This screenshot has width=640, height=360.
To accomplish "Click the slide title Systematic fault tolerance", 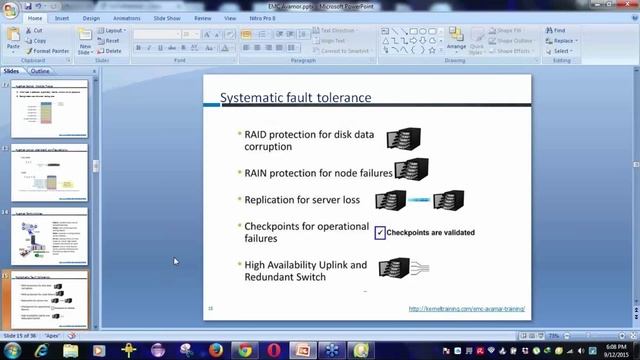I will (296, 98).
